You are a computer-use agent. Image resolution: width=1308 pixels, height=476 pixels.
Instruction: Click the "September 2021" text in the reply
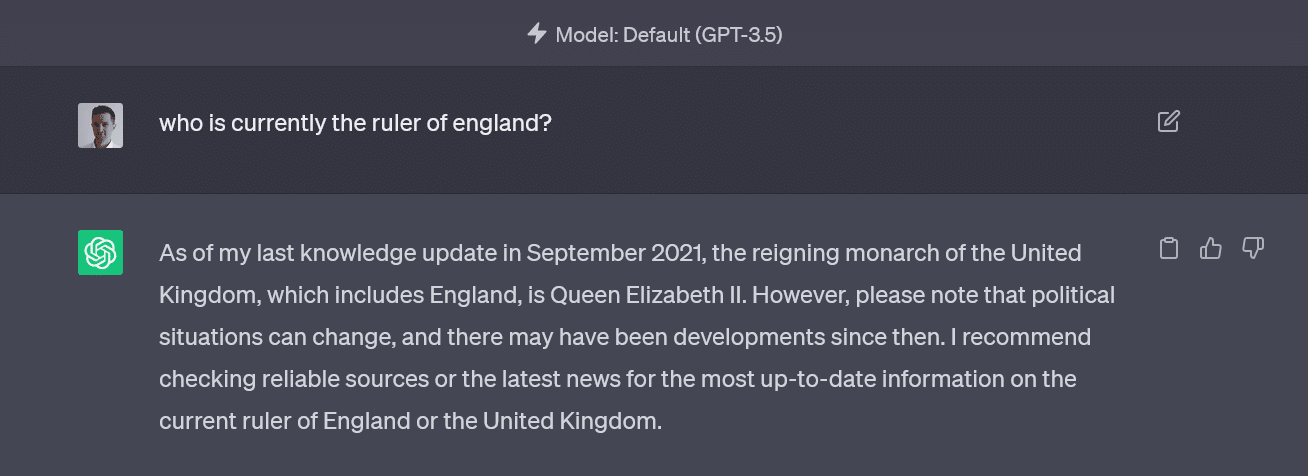coord(614,253)
